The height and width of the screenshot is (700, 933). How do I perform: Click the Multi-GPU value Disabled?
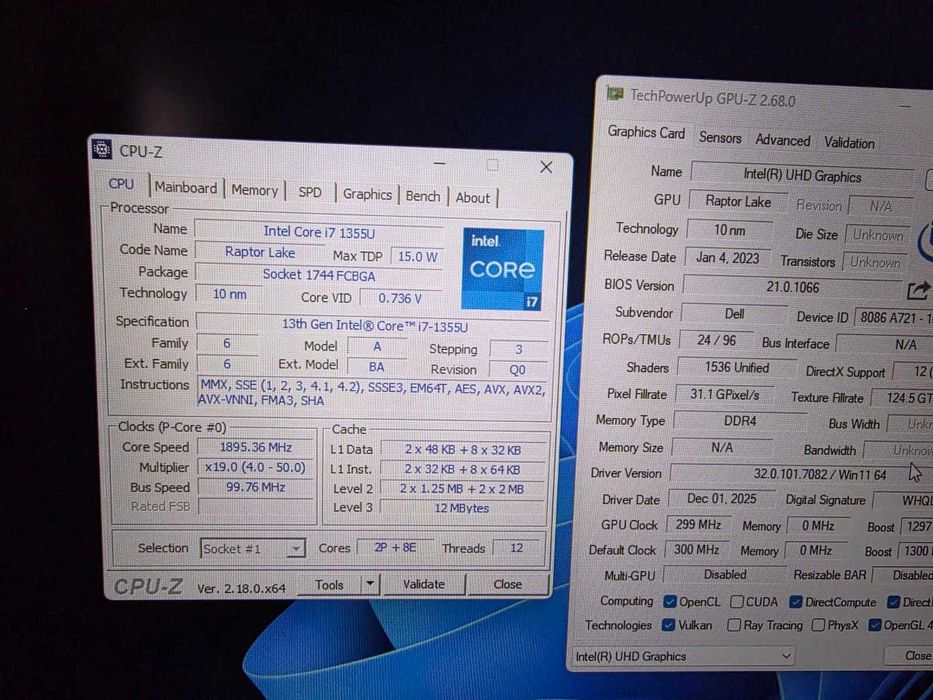pyautogui.click(x=724, y=574)
